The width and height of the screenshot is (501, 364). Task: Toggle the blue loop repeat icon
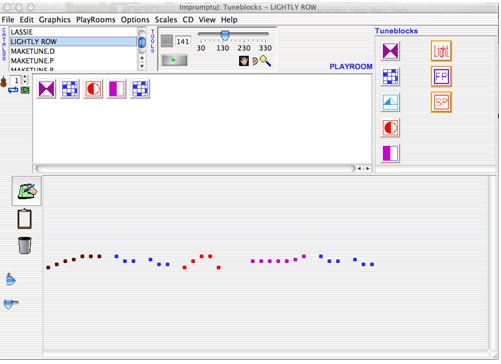coord(13,90)
